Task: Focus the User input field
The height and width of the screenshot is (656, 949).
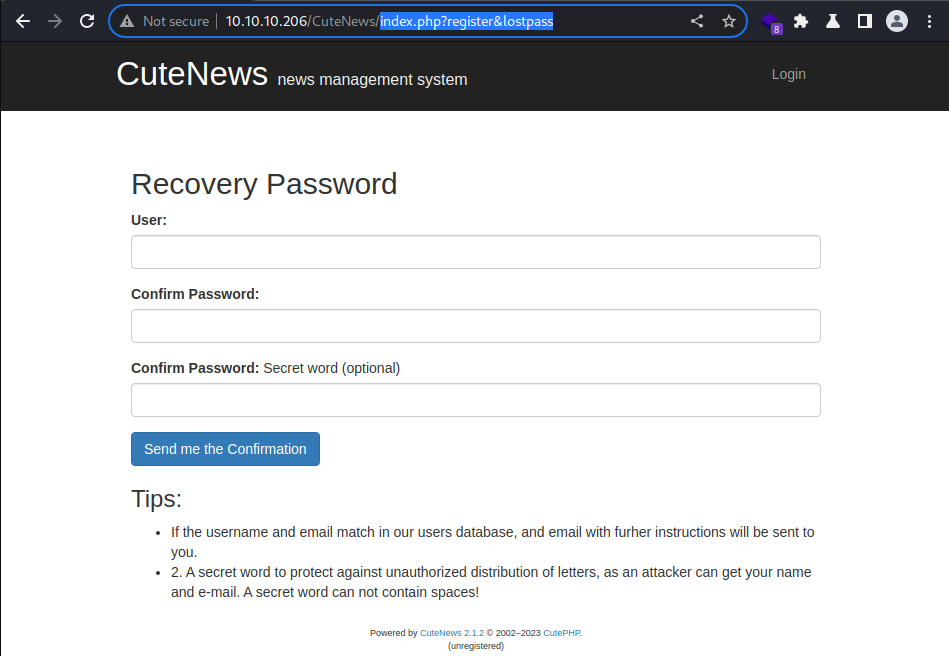Action: [476, 252]
